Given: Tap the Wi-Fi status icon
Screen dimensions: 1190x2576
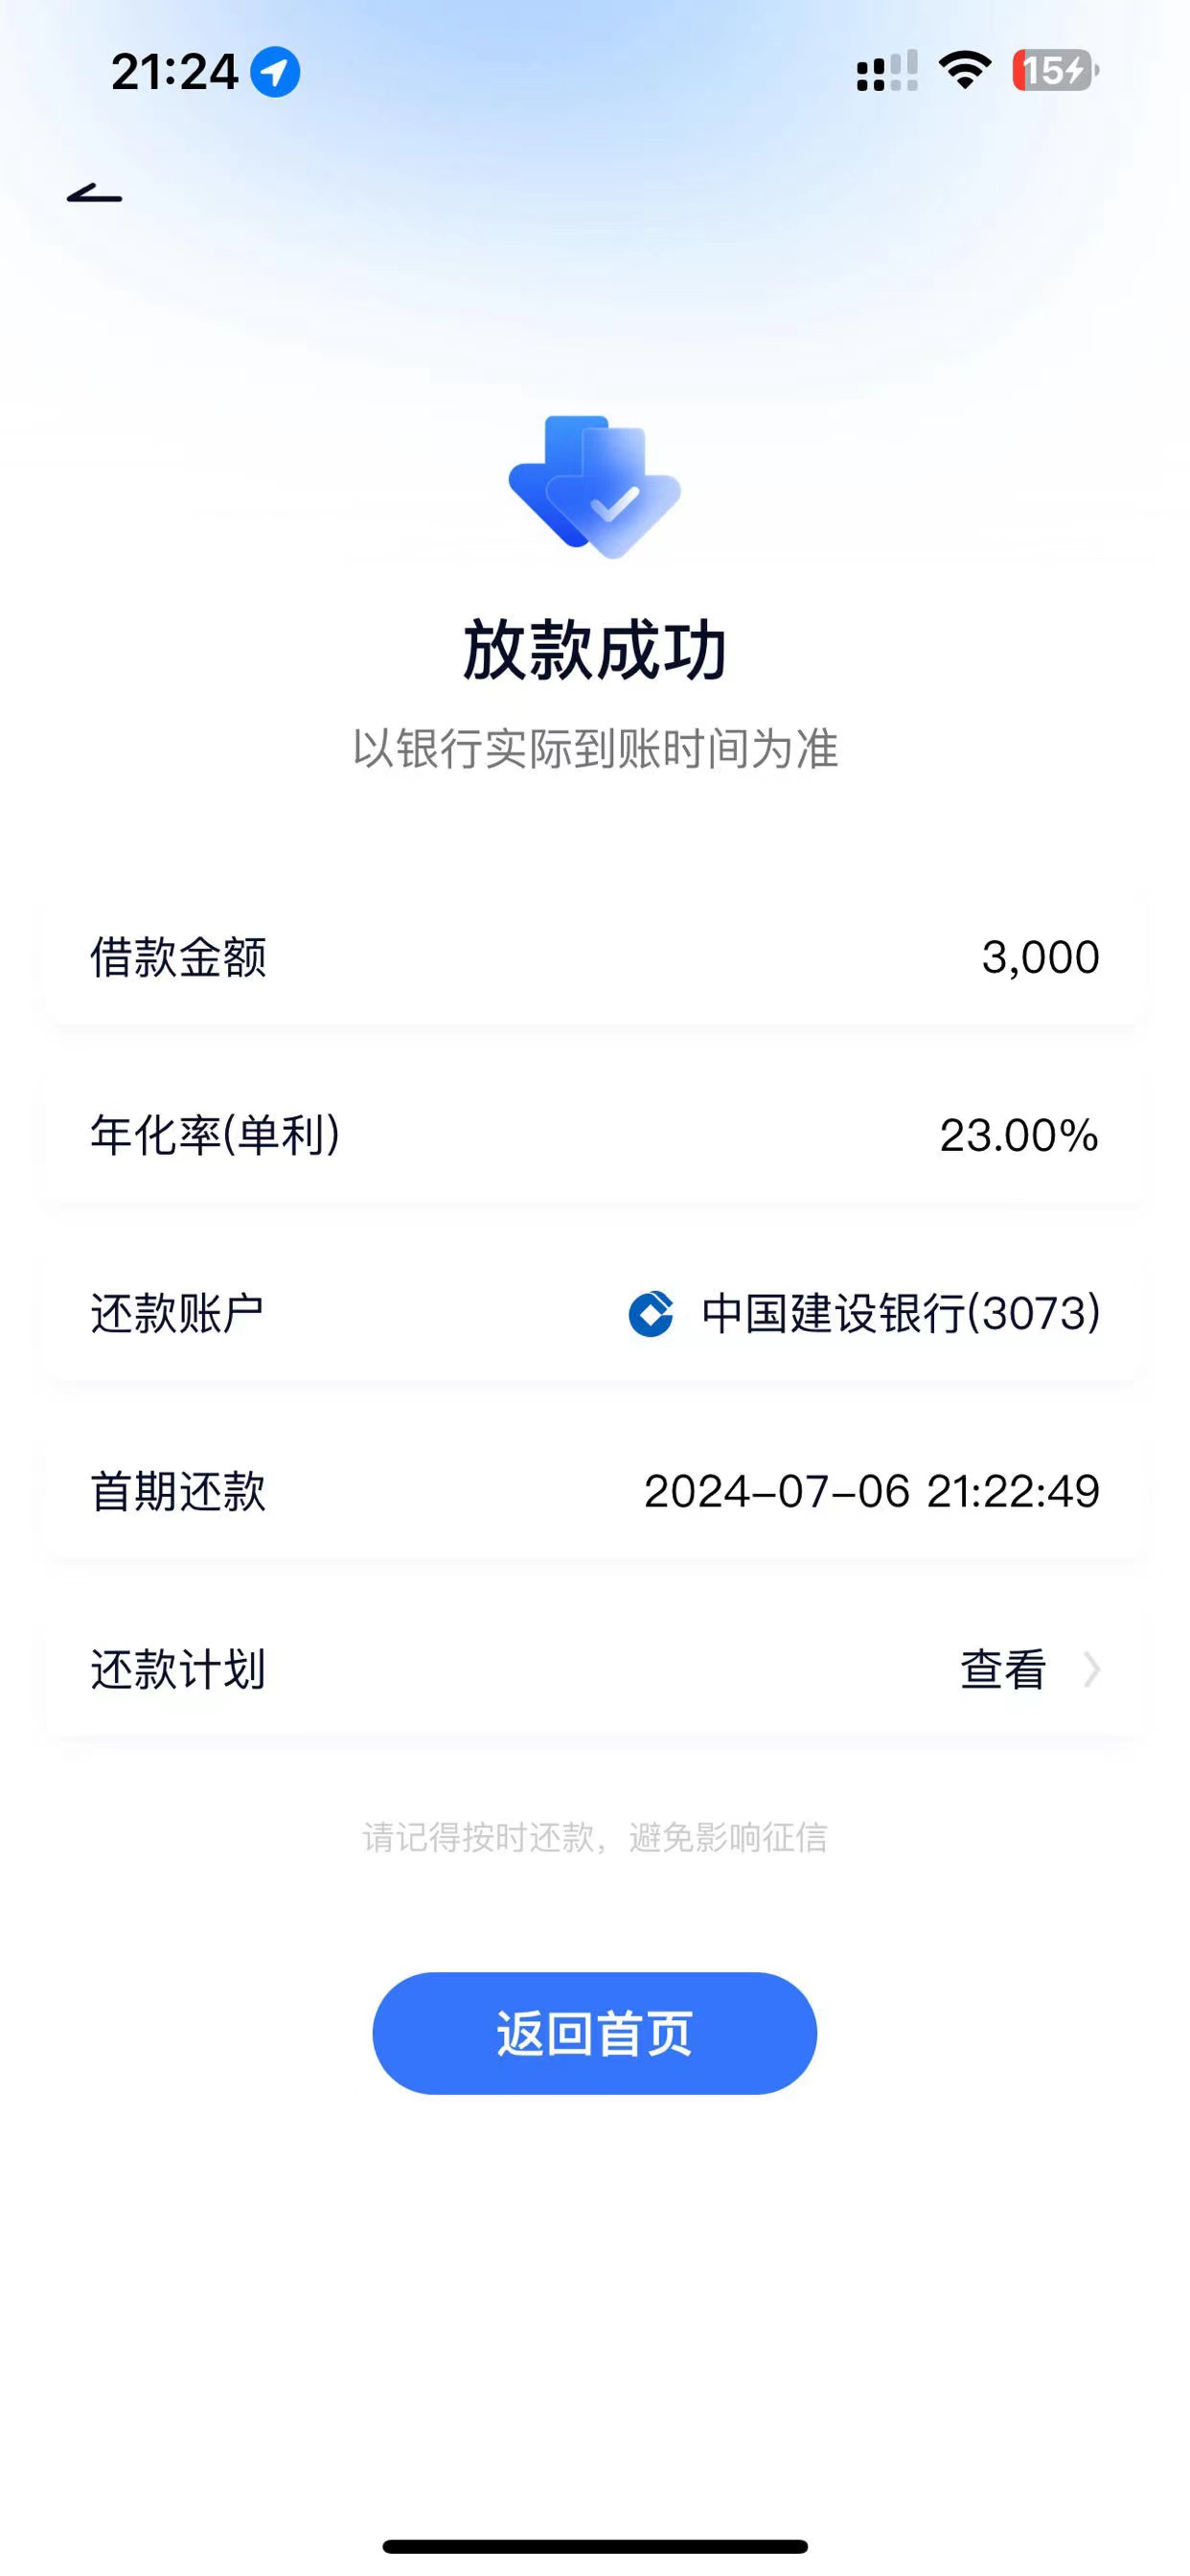Looking at the screenshot, I should (964, 70).
